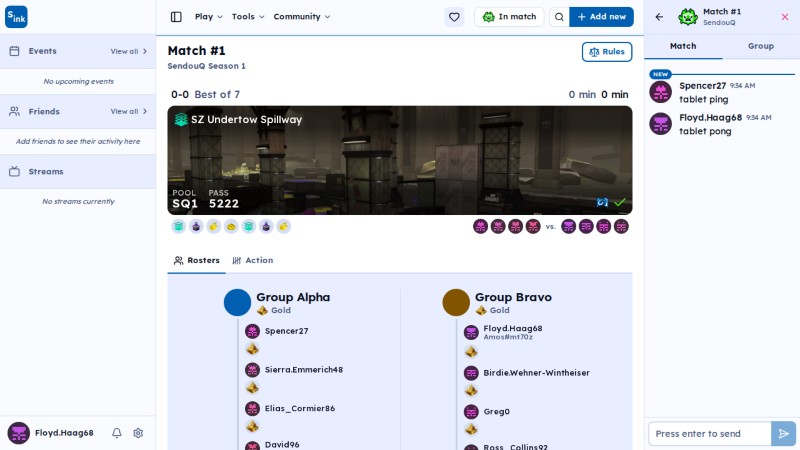Click the Friends people icon
The width and height of the screenshot is (800, 450).
[14, 111]
